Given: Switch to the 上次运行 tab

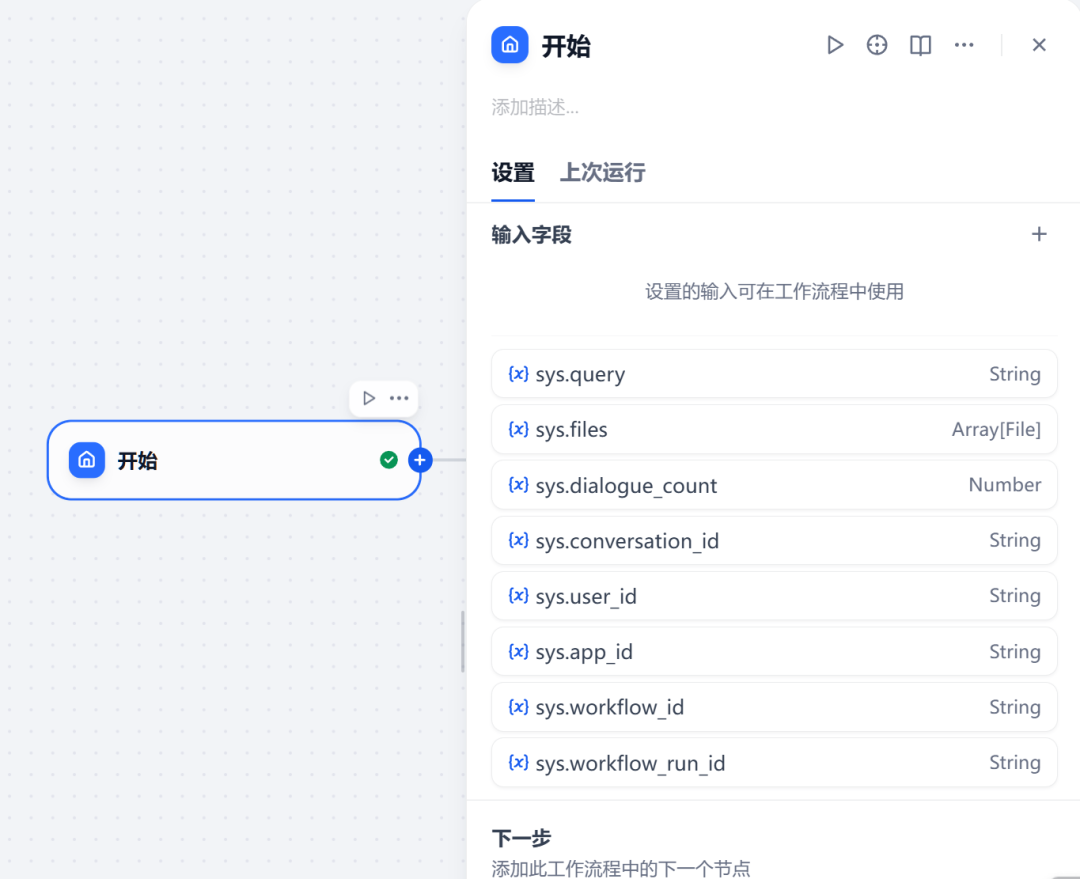Looking at the screenshot, I should [x=602, y=172].
